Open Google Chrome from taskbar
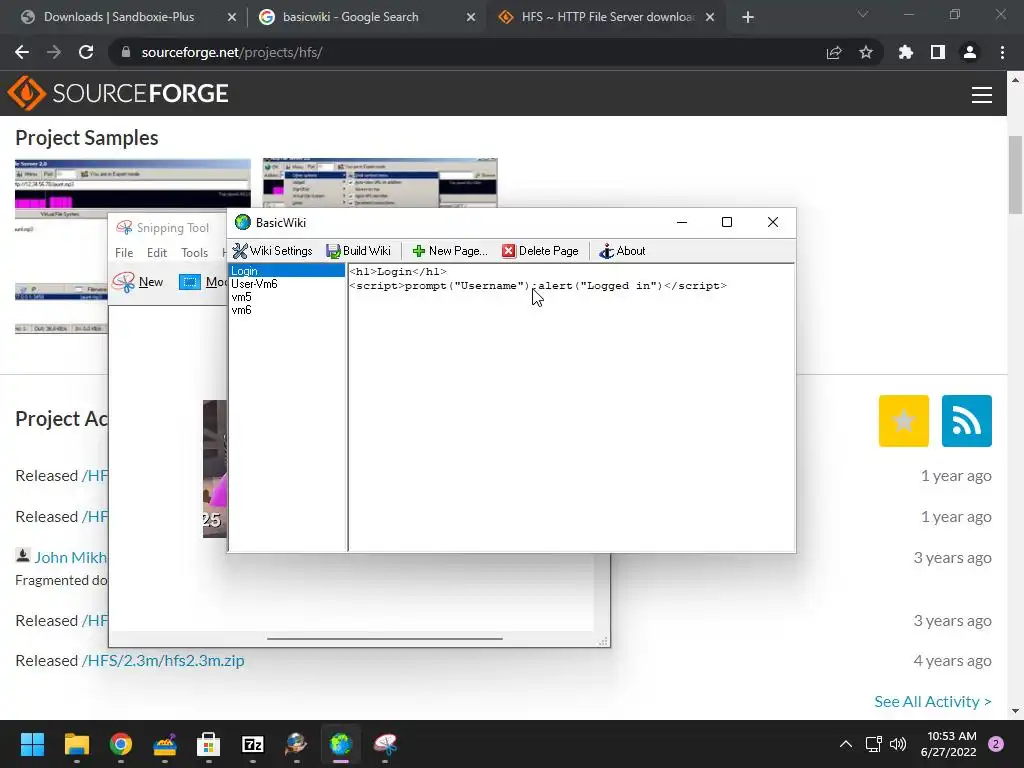 coord(121,744)
